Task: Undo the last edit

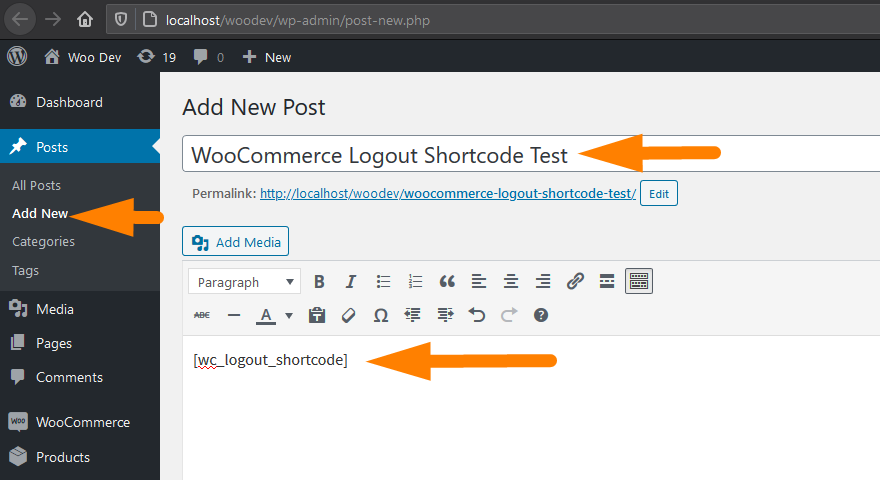Action: (477, 316)
